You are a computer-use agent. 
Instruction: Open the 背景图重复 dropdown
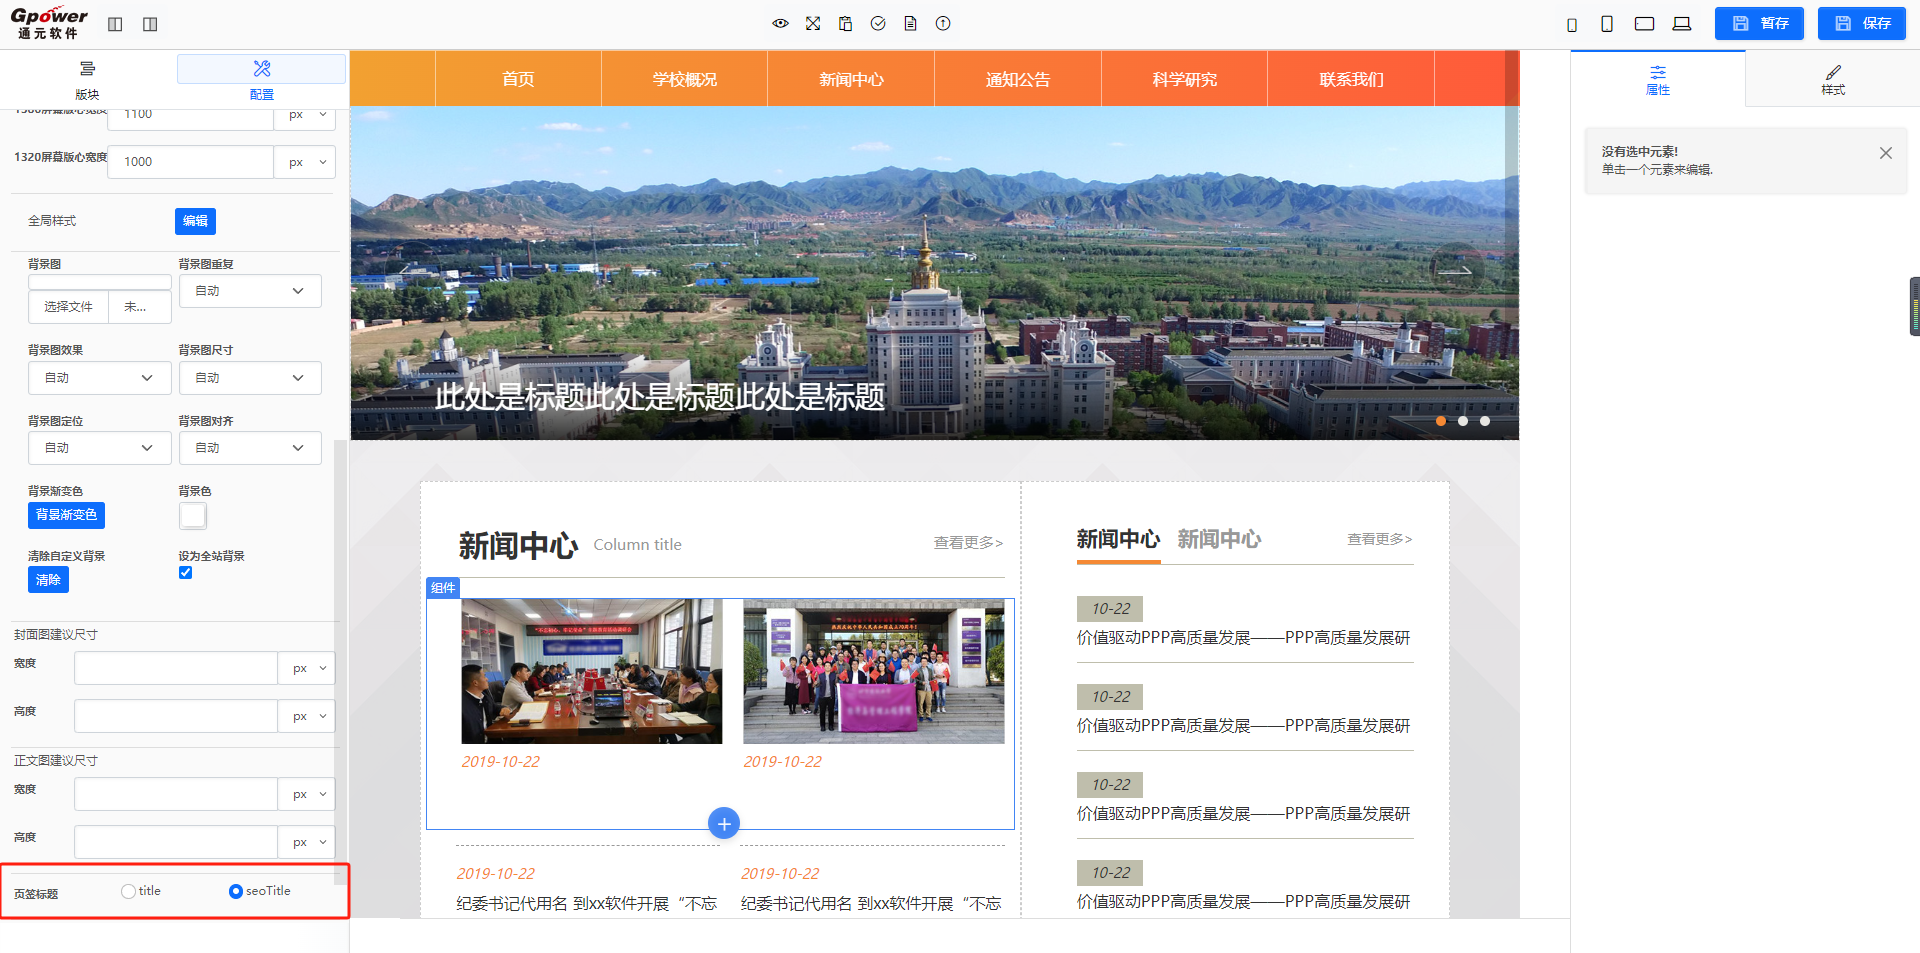250,291
